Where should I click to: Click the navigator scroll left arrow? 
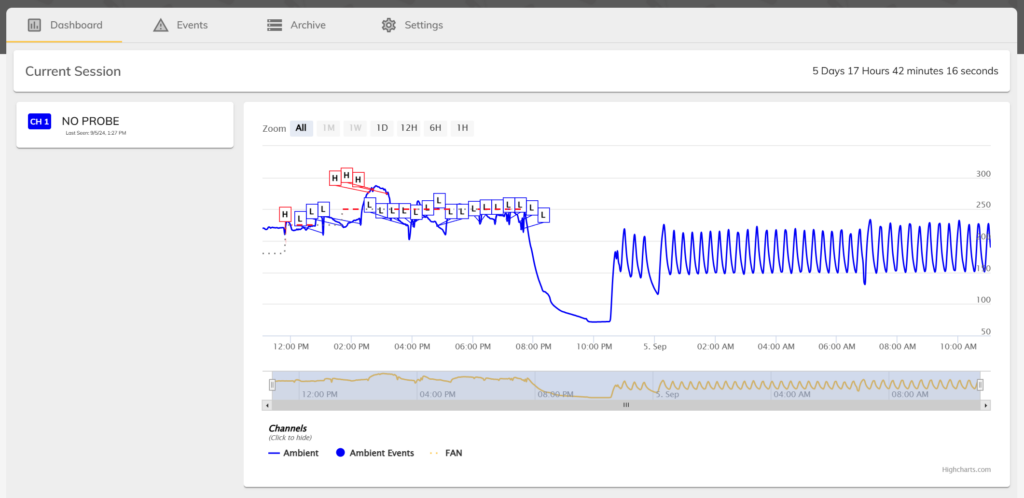coord(266,405)
